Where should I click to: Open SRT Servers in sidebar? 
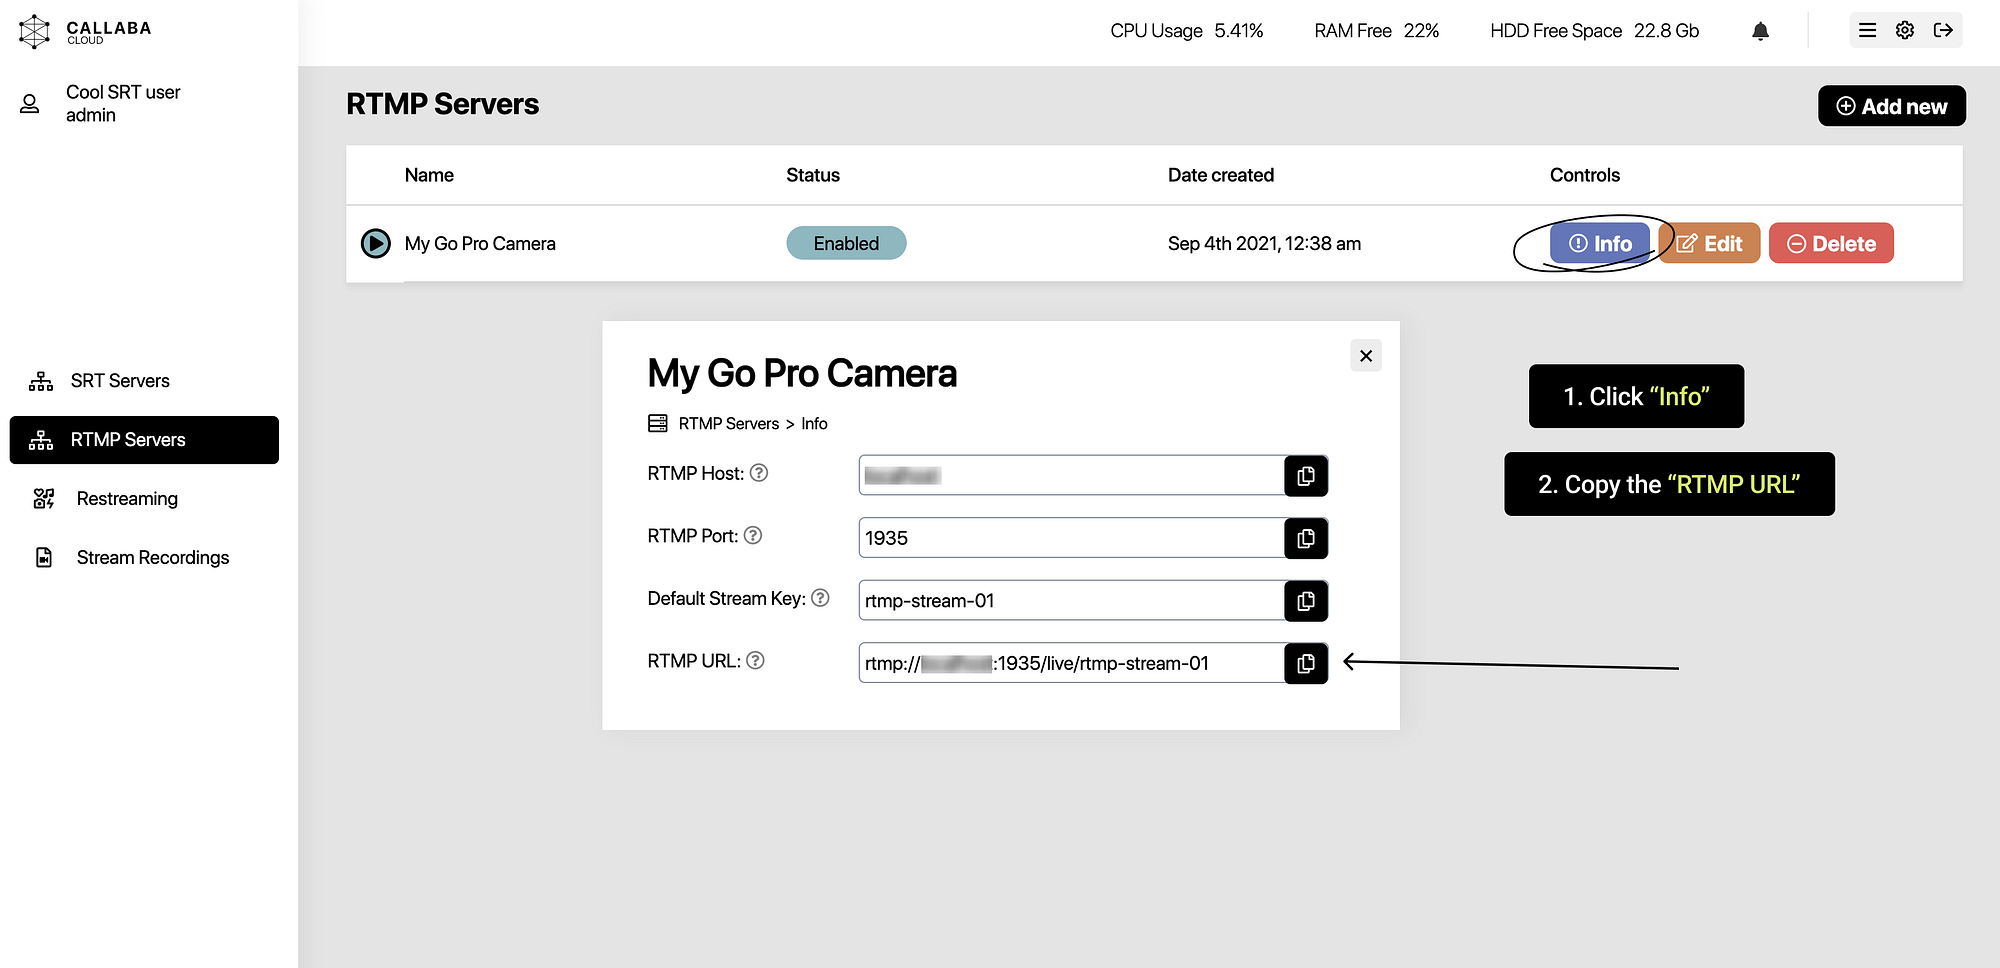(144, 381)
